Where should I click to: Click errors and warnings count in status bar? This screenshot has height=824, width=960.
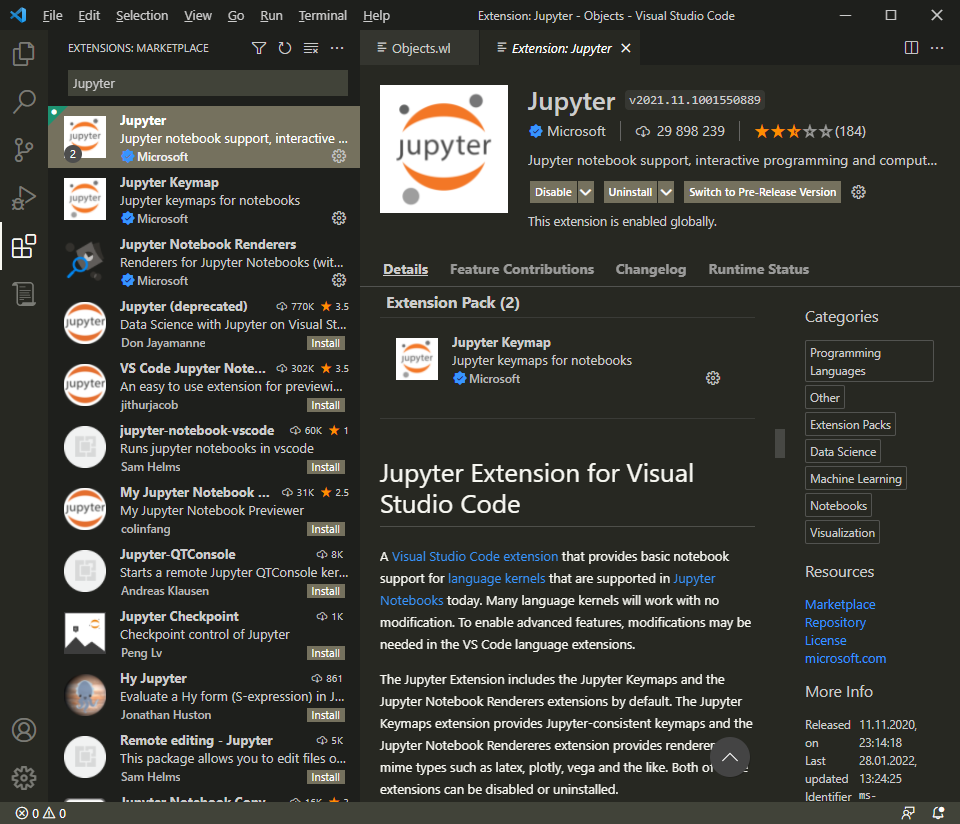40,813
